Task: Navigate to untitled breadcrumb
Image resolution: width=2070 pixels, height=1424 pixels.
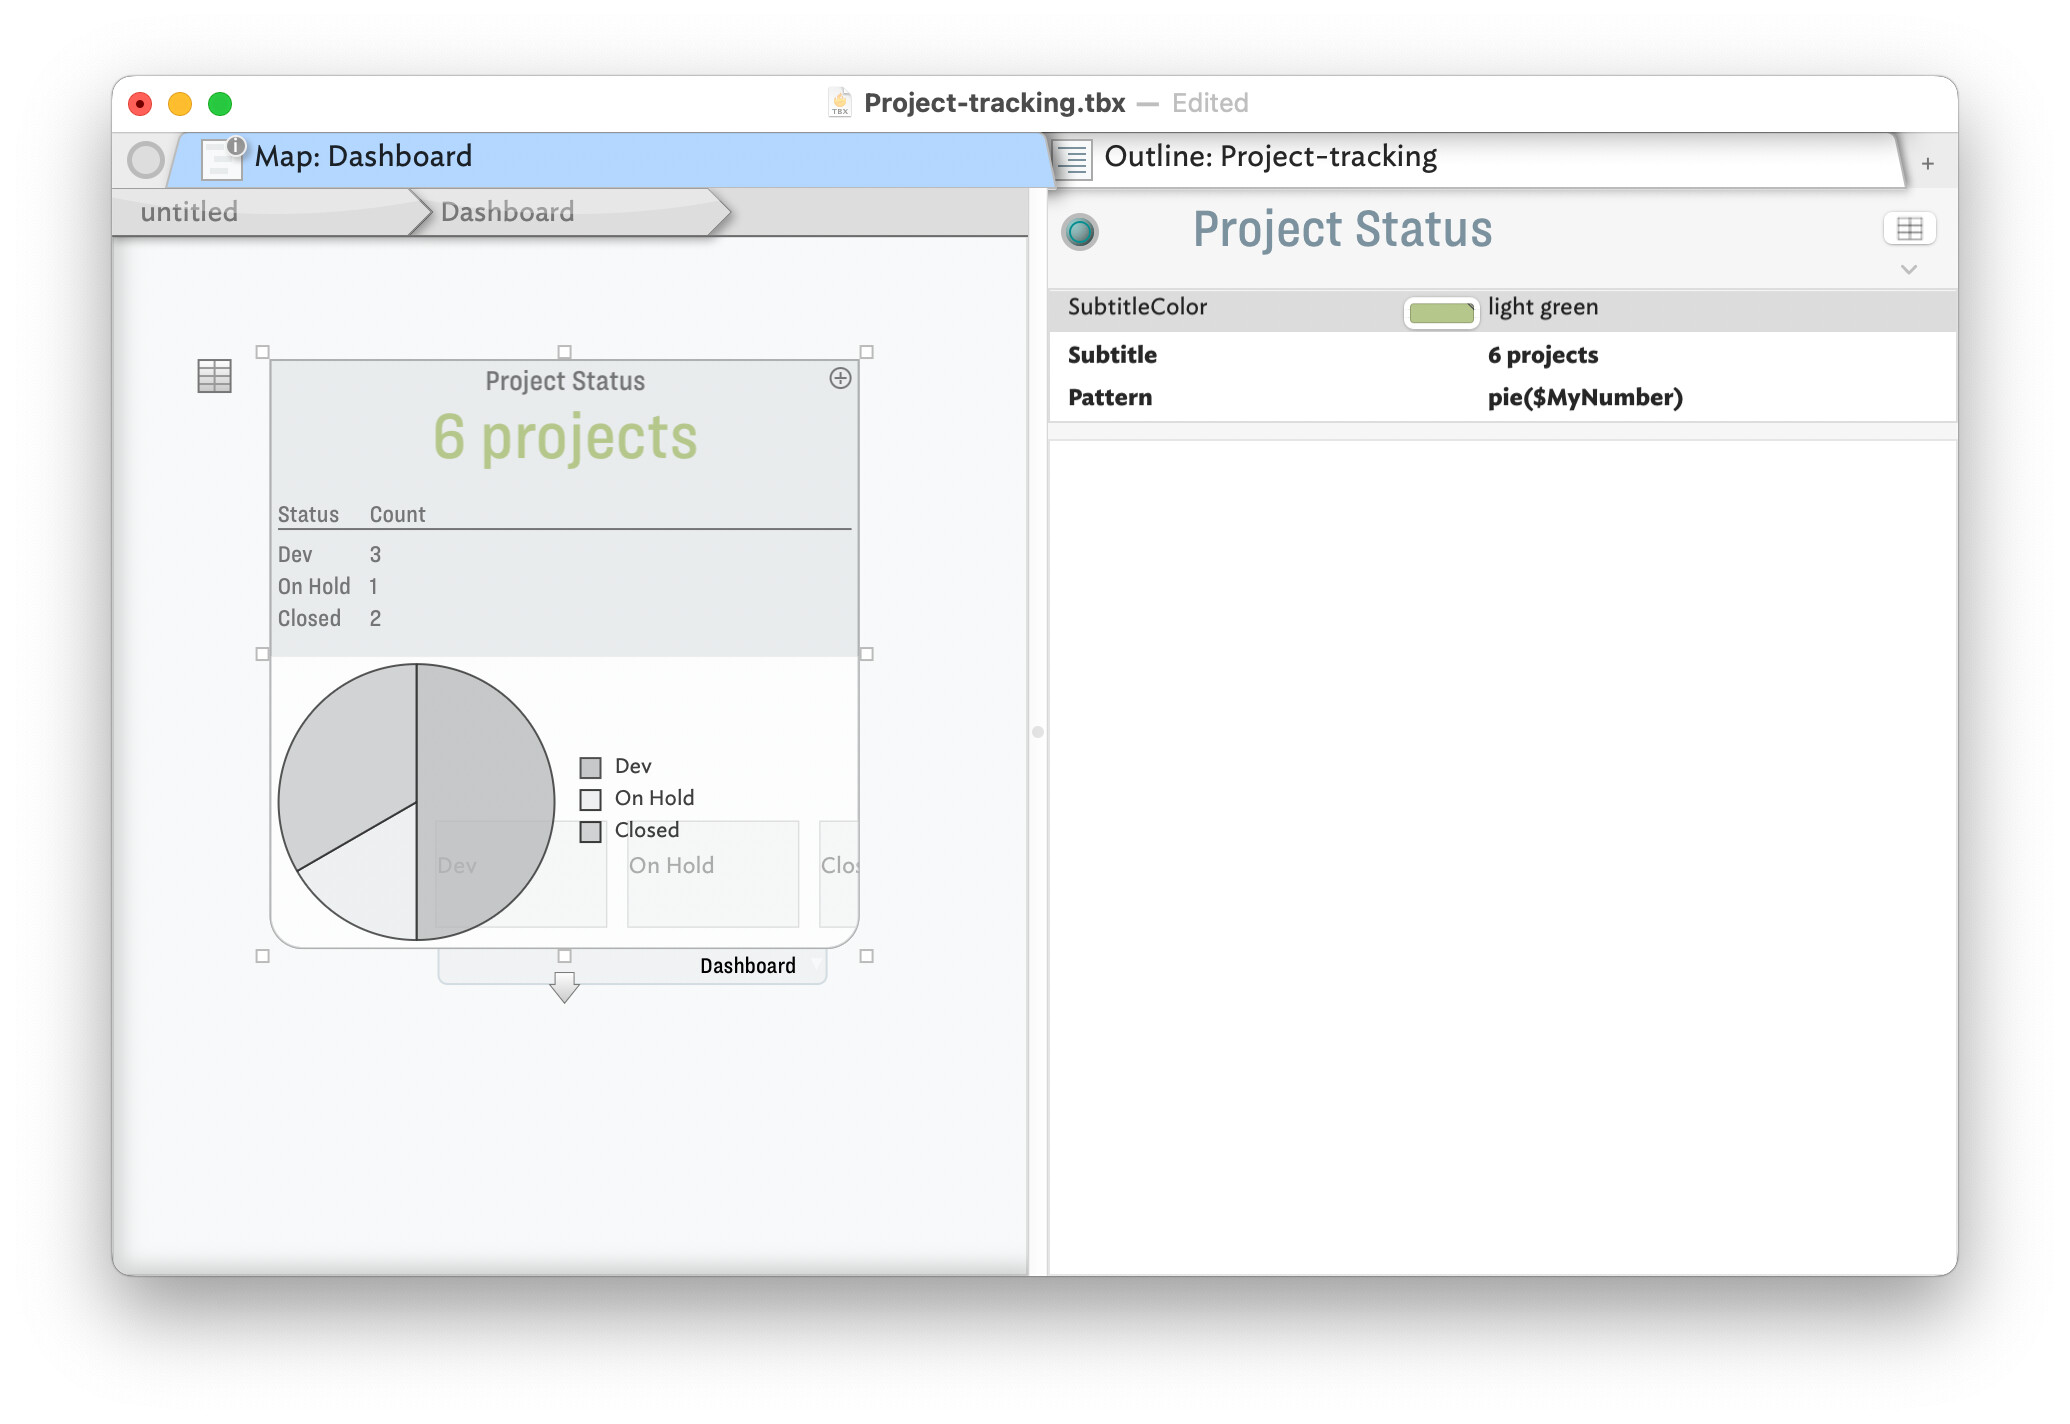Action: point(190,212)
